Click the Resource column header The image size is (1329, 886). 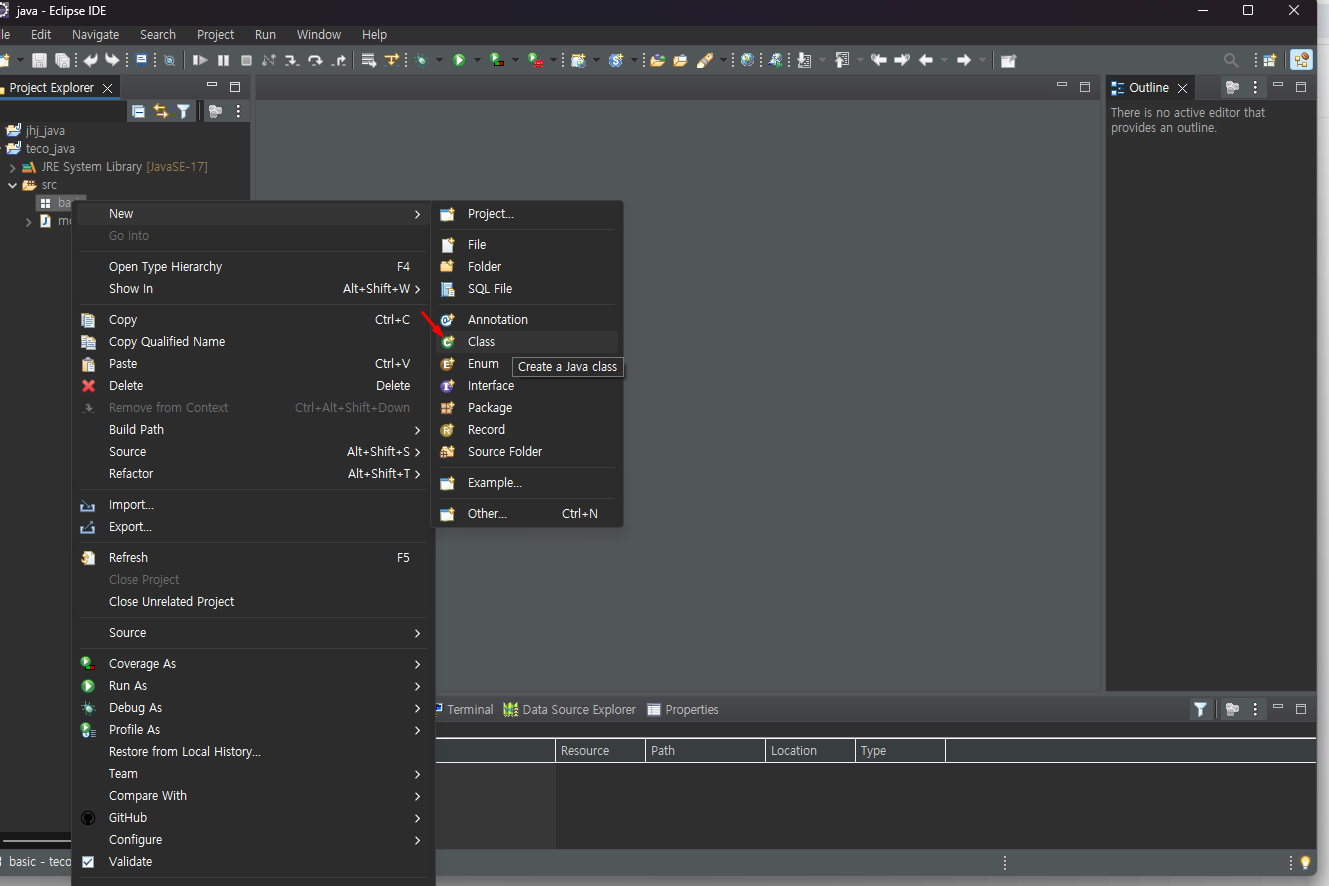click(x=600, y=751)
